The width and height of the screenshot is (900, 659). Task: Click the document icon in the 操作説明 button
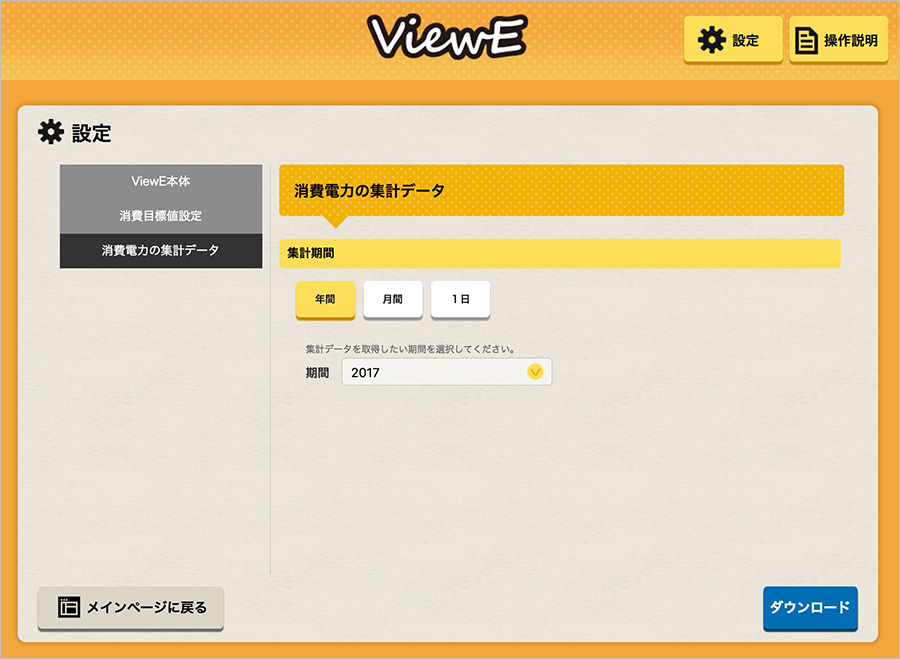pos(806,41)
